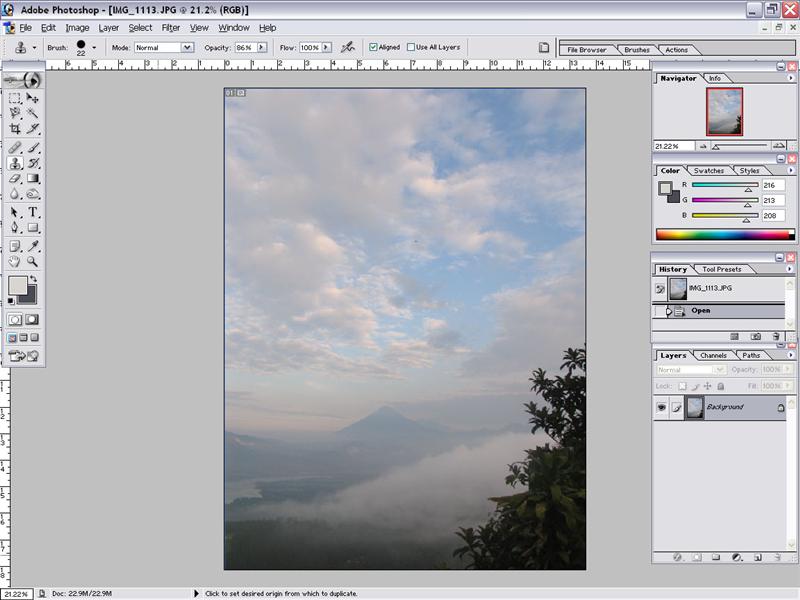
Task: Toggle the Aligned checkbox
Action: (x=373, y=47)
